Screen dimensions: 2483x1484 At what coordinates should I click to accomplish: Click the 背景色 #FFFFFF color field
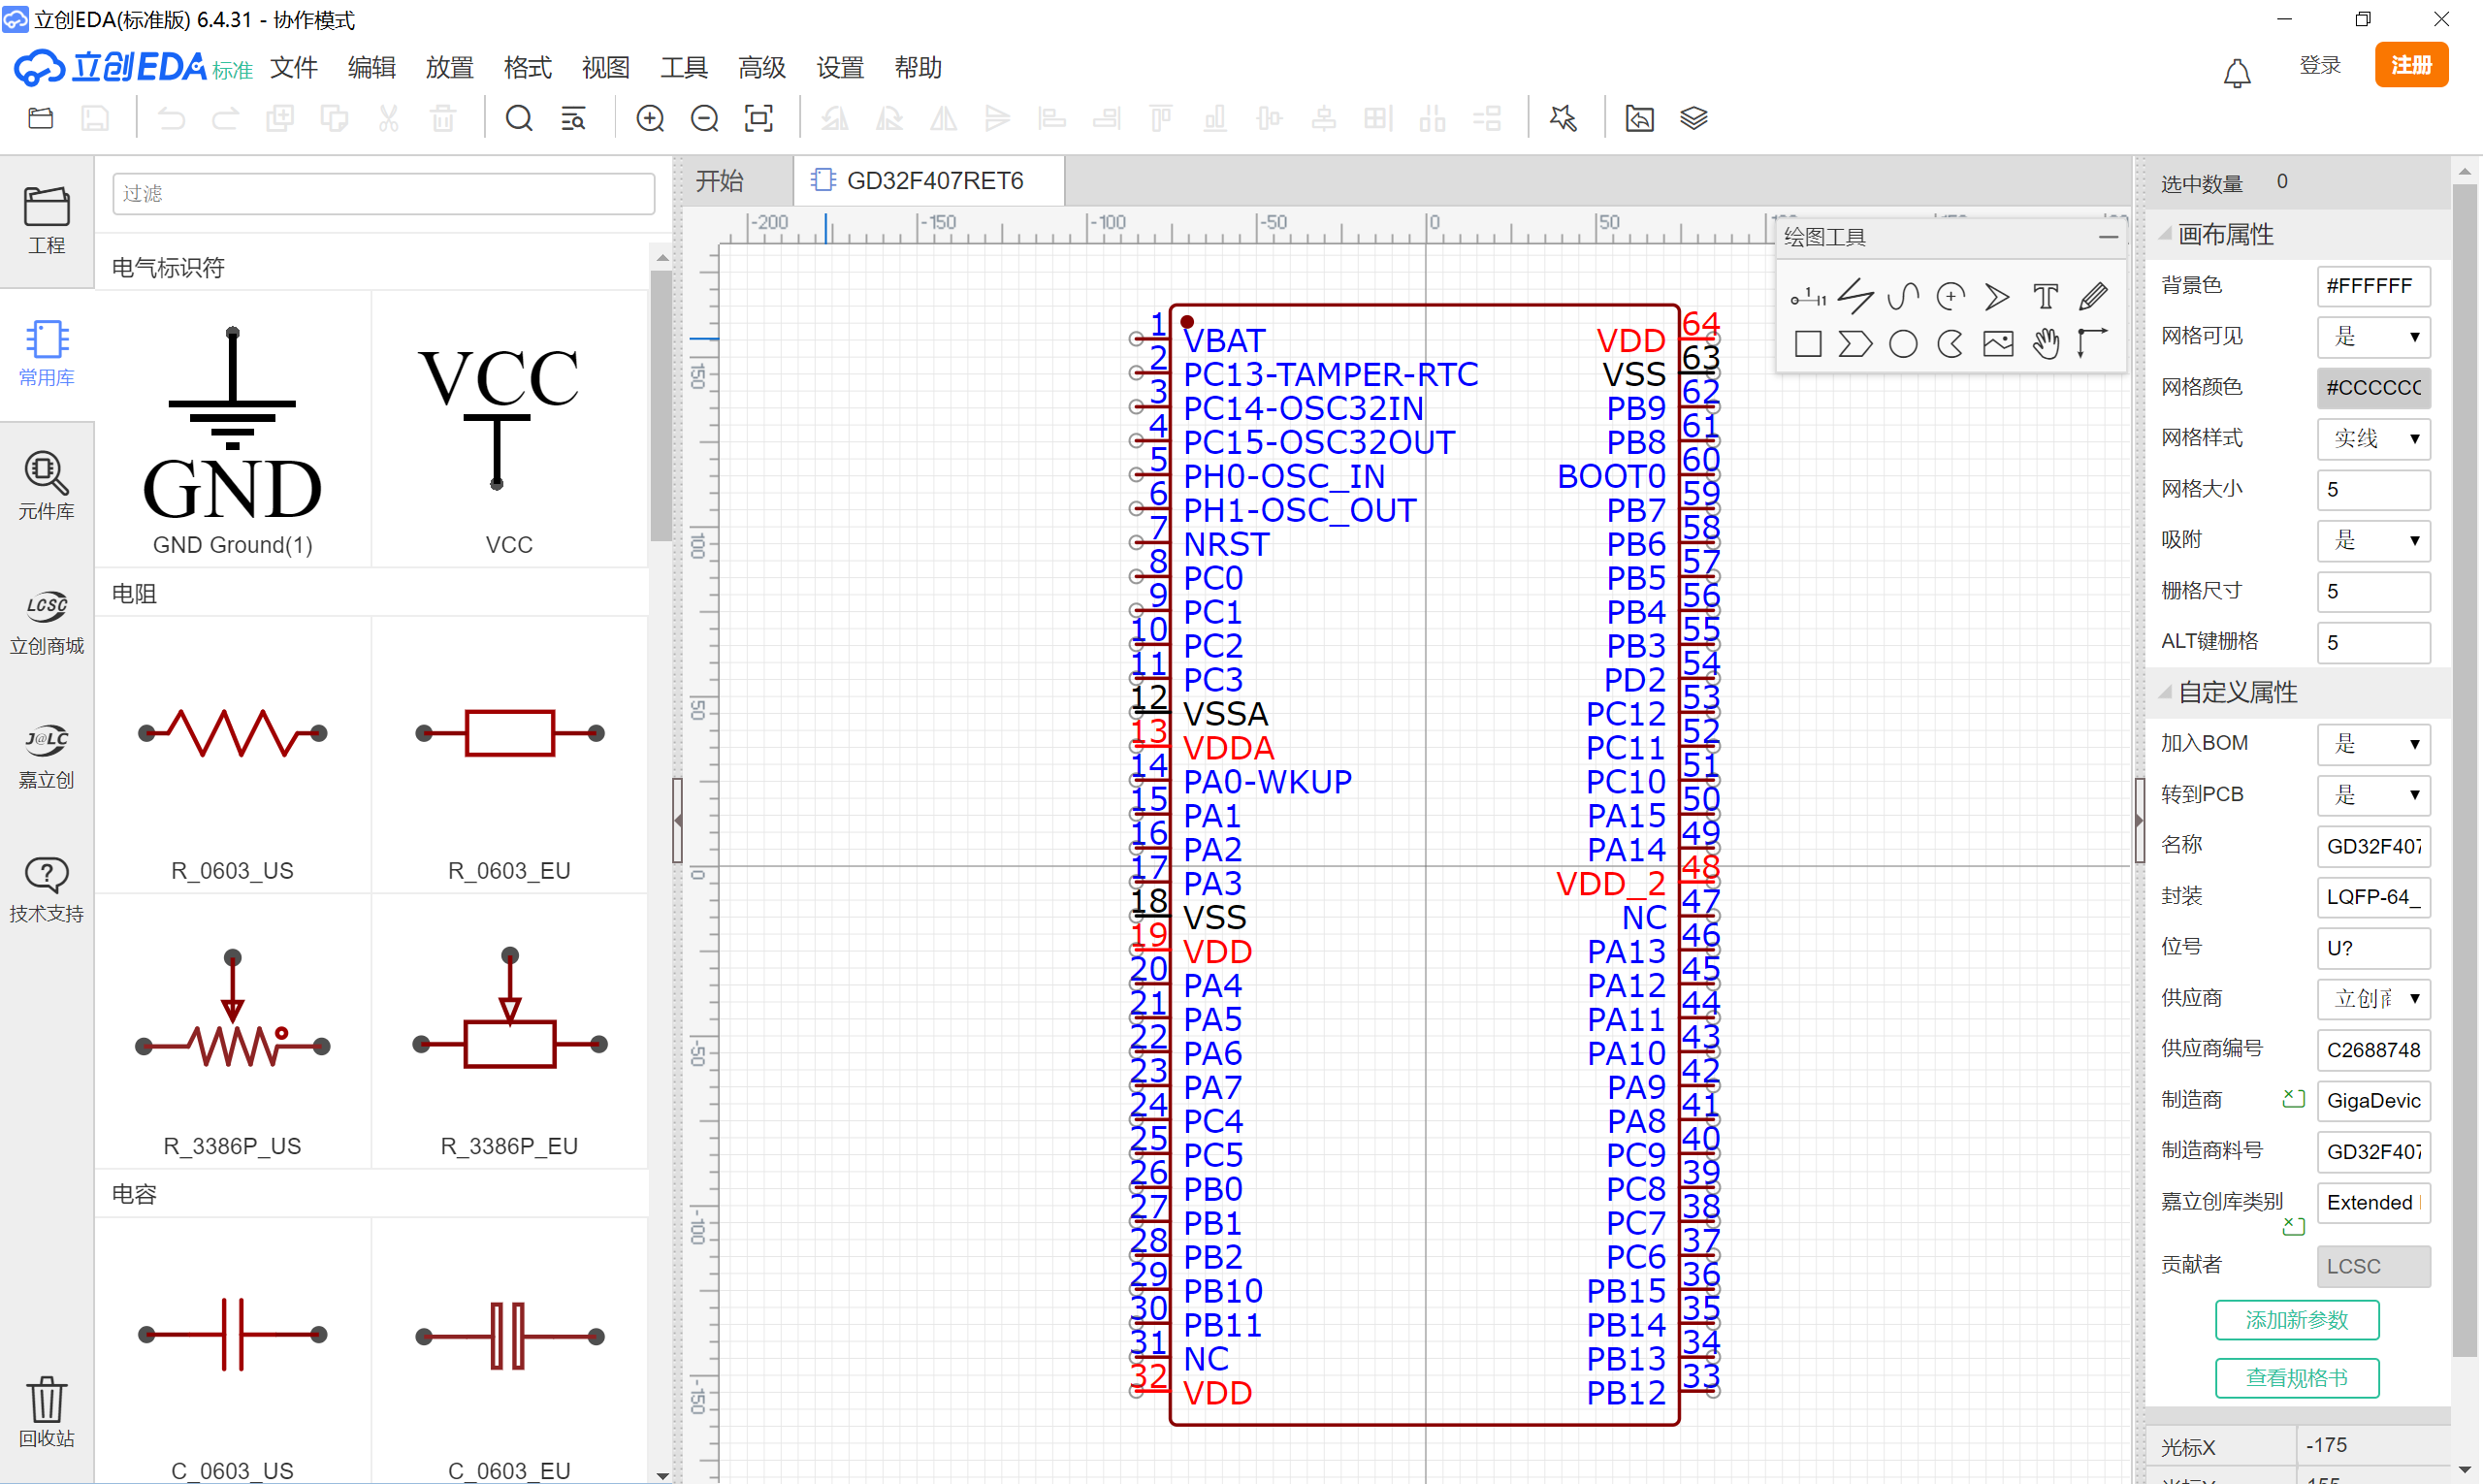pyautogui.click(x=2374, y=286)
